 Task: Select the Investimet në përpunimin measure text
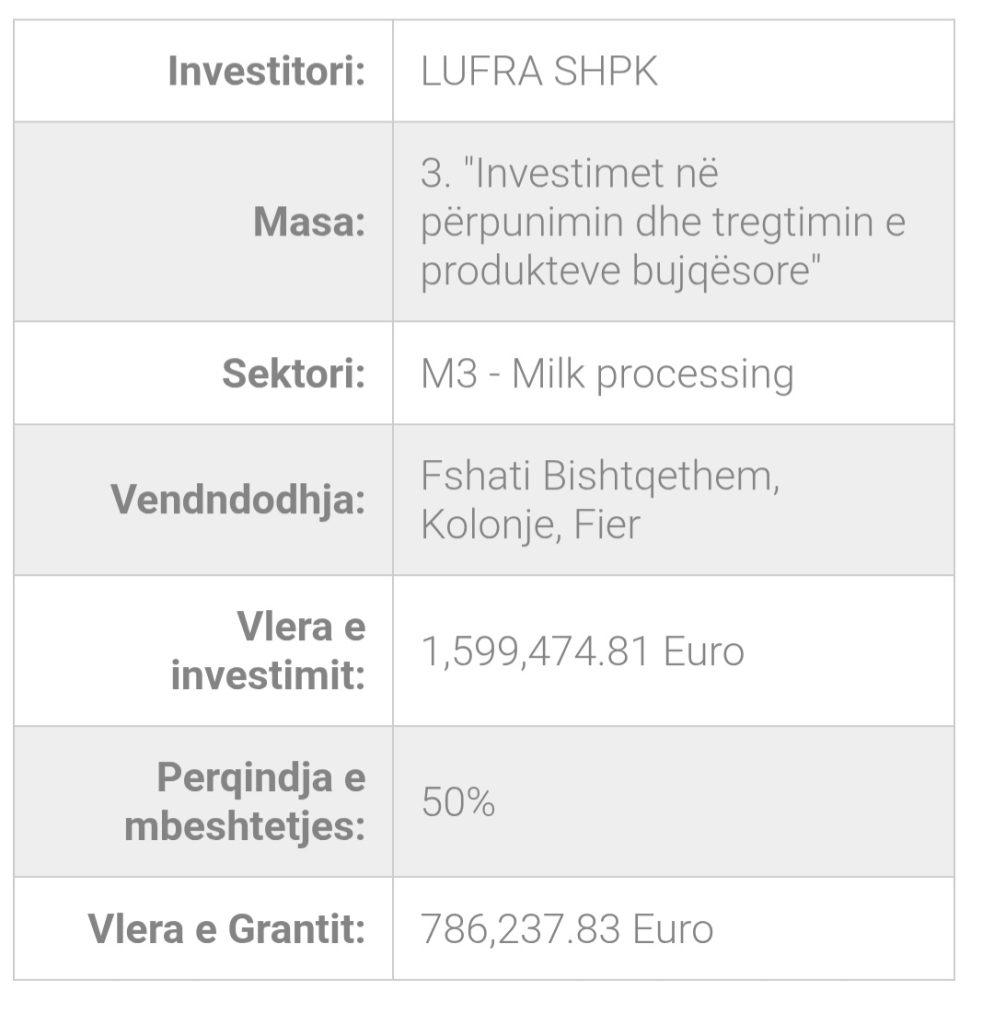[x=662, y=222]
